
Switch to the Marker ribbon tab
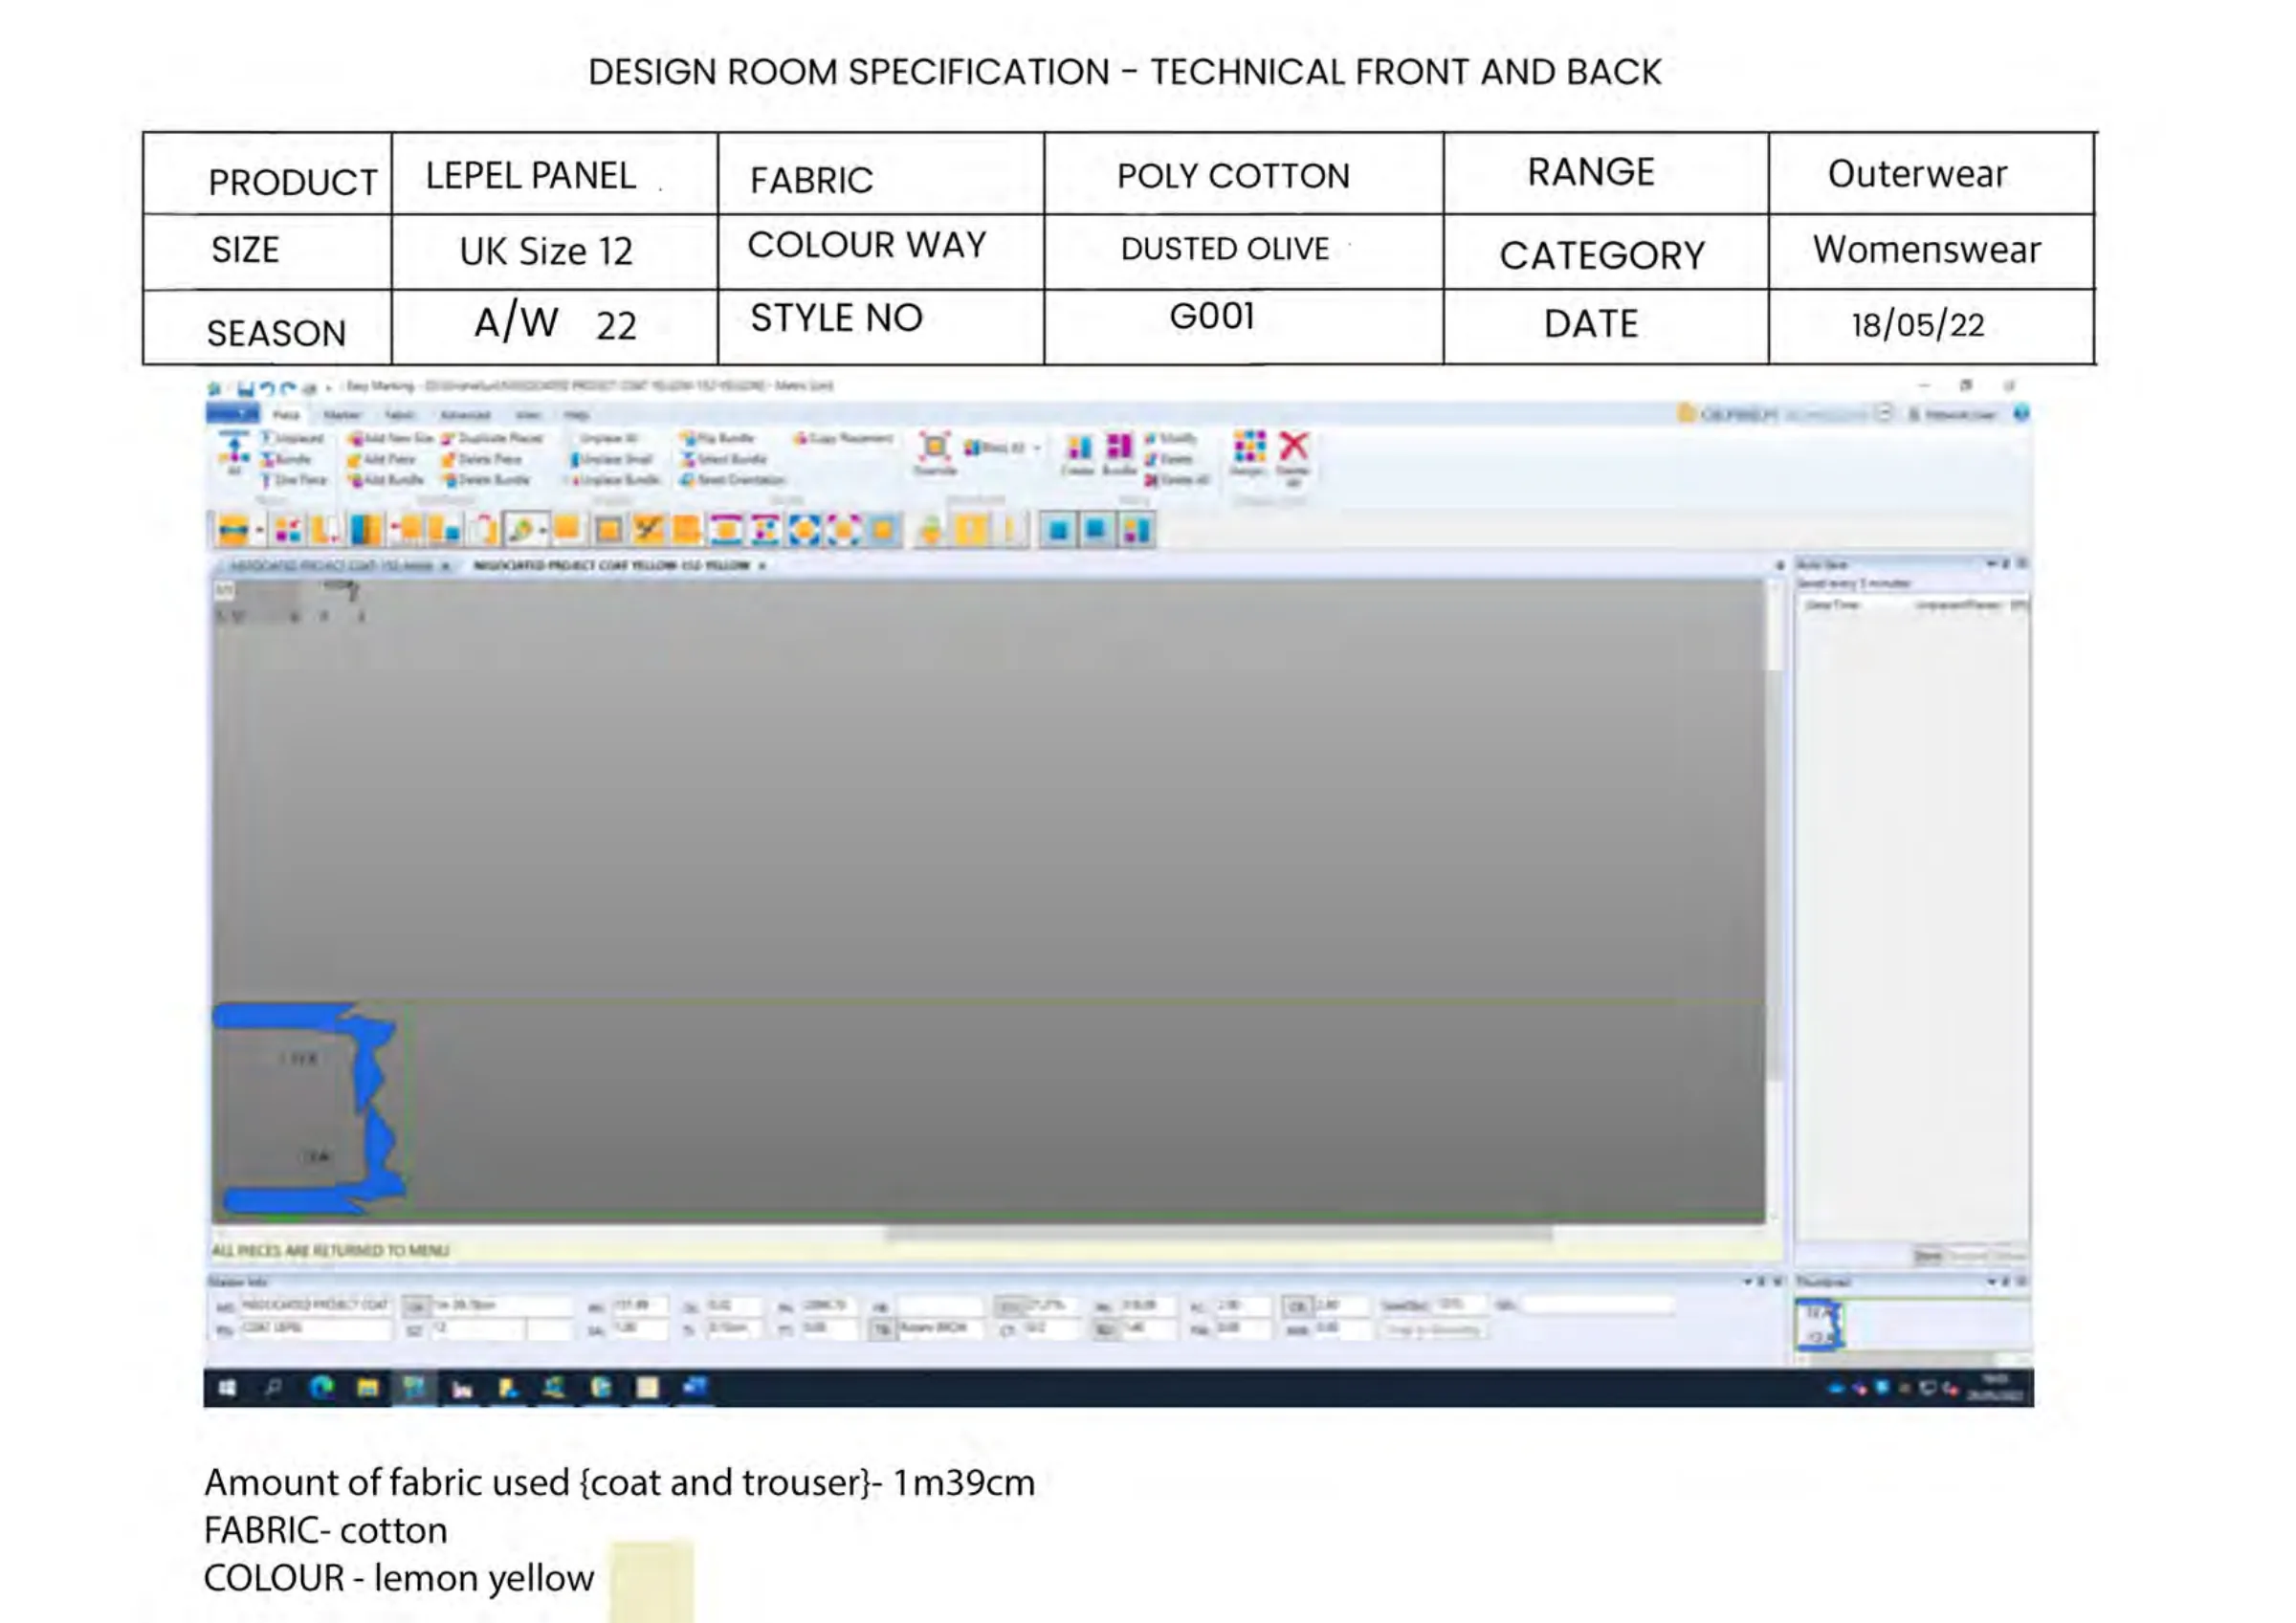342,415
